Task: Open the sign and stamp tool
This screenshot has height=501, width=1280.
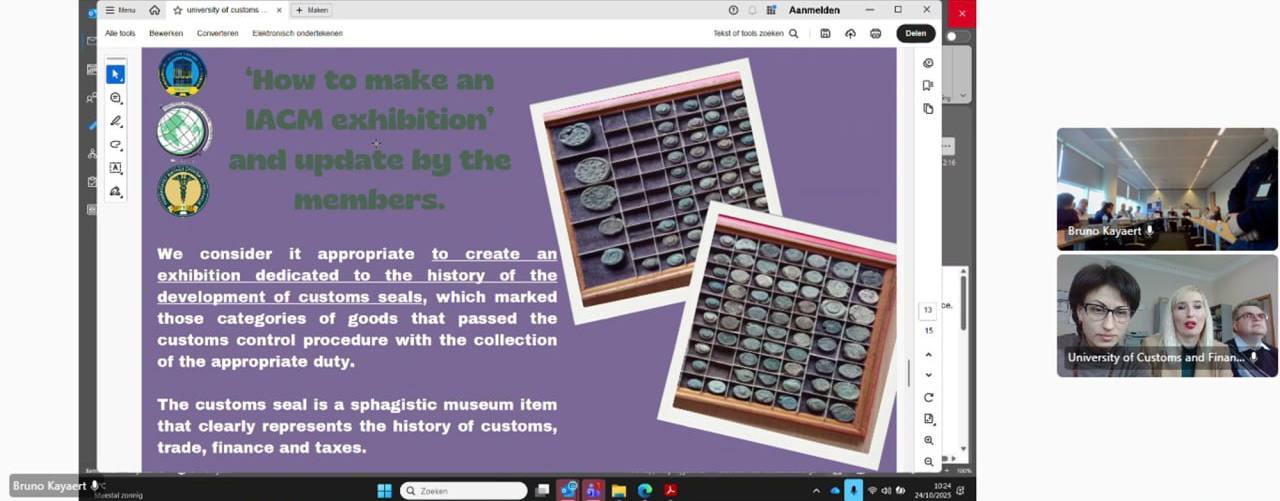Action: point(116,191)
